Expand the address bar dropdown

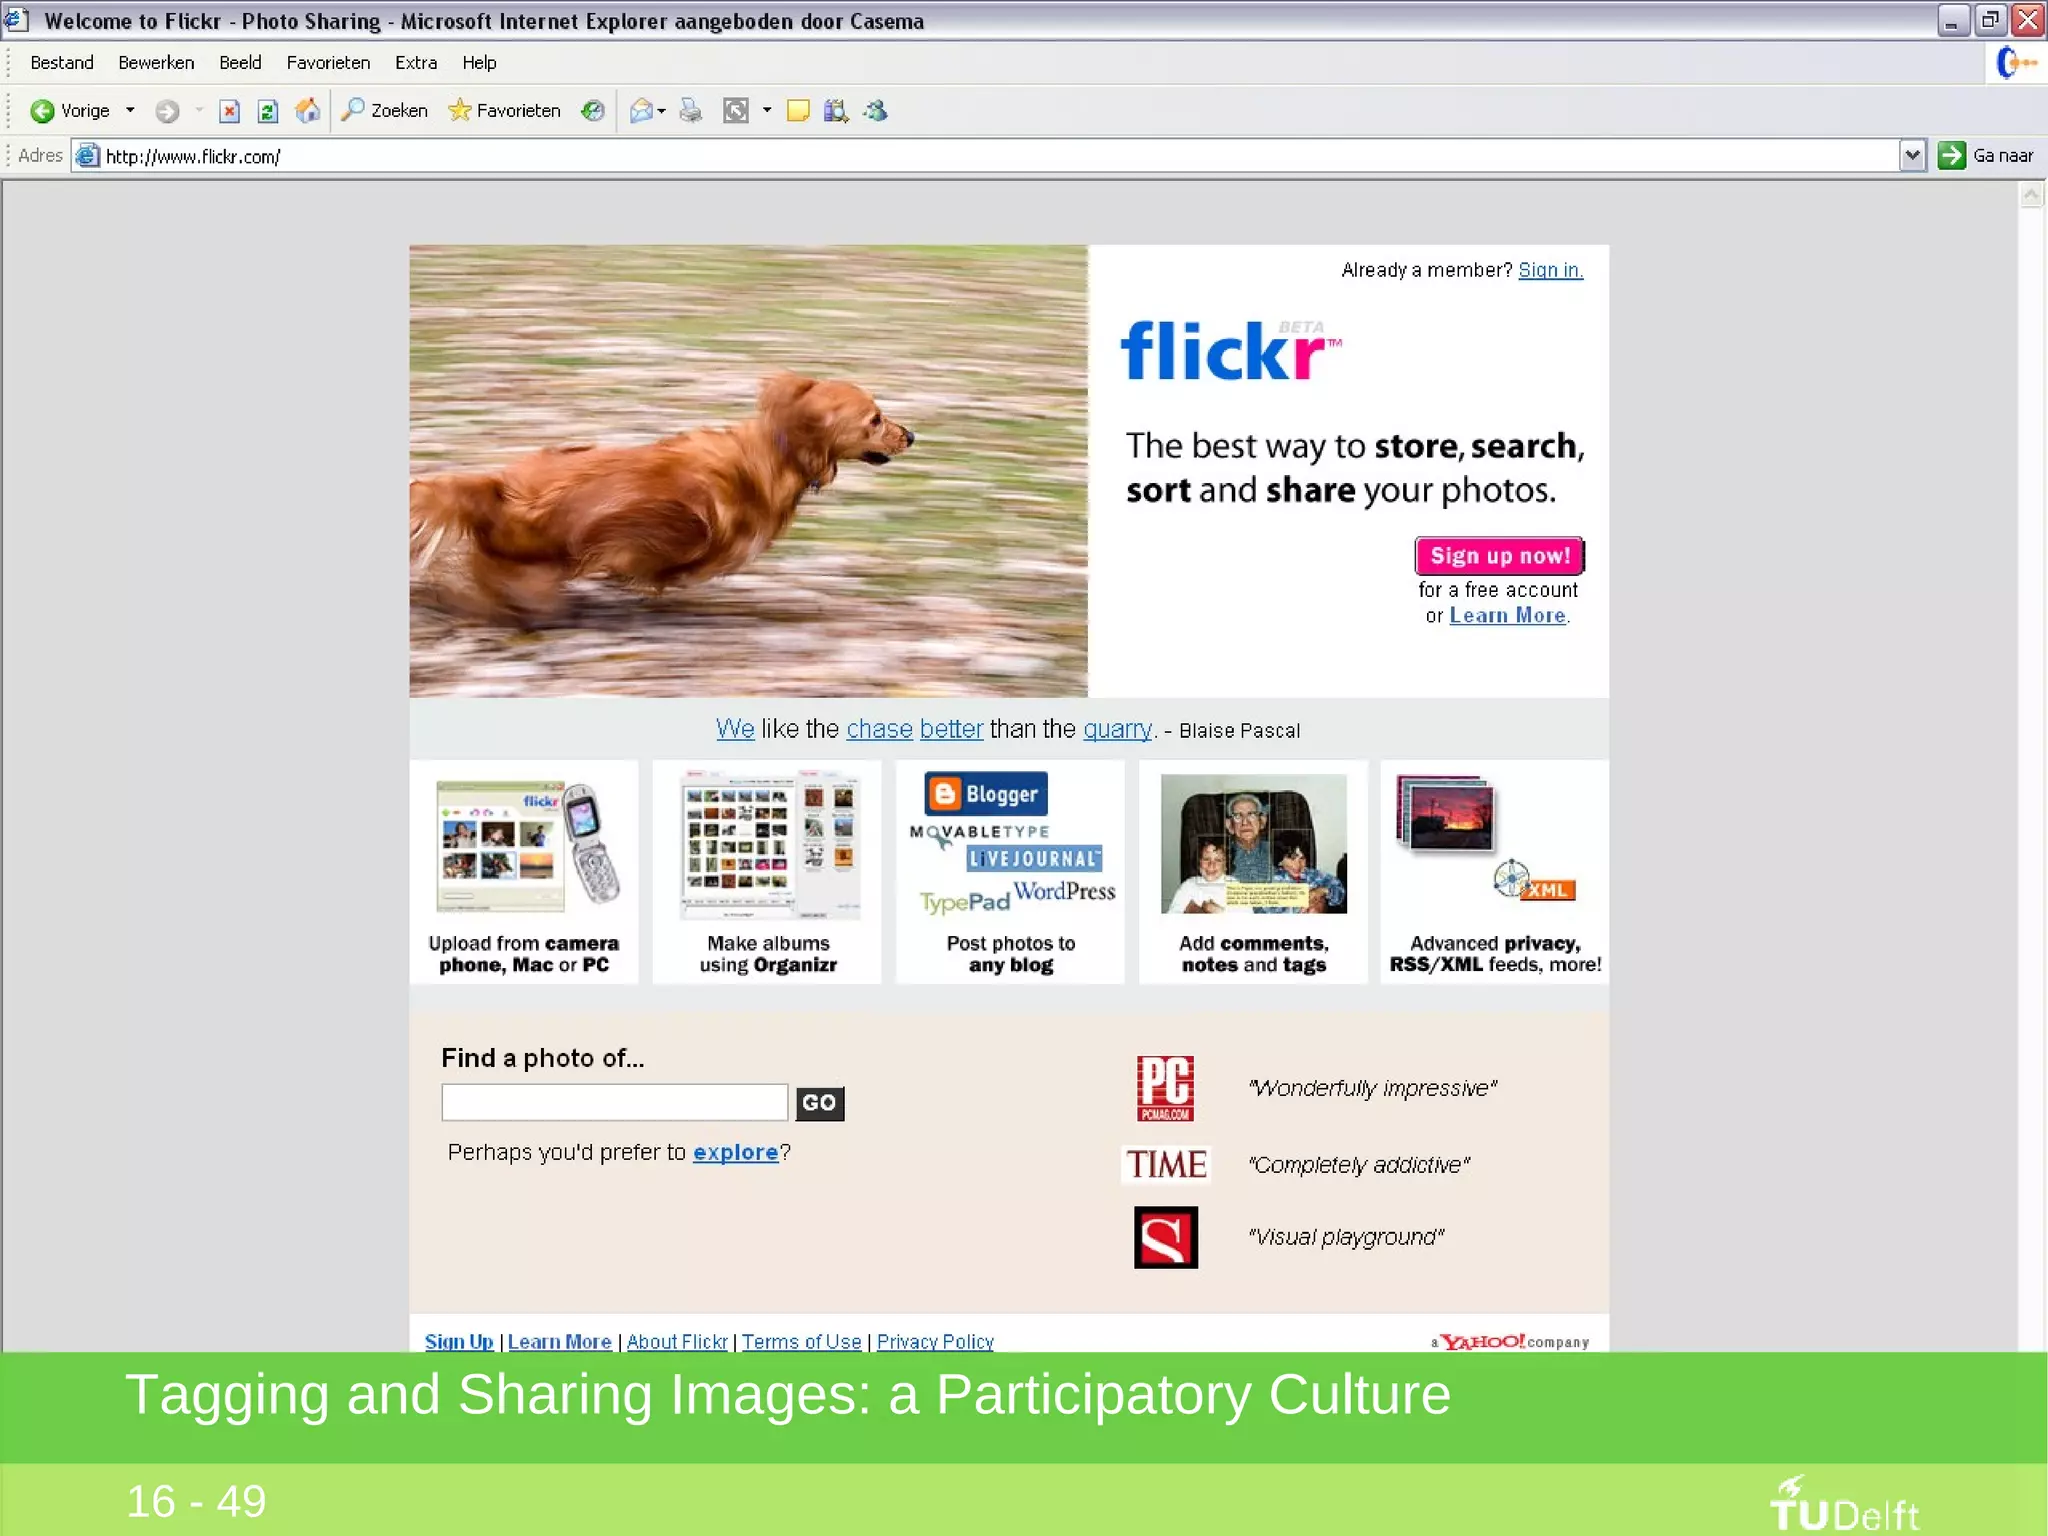1912,156
